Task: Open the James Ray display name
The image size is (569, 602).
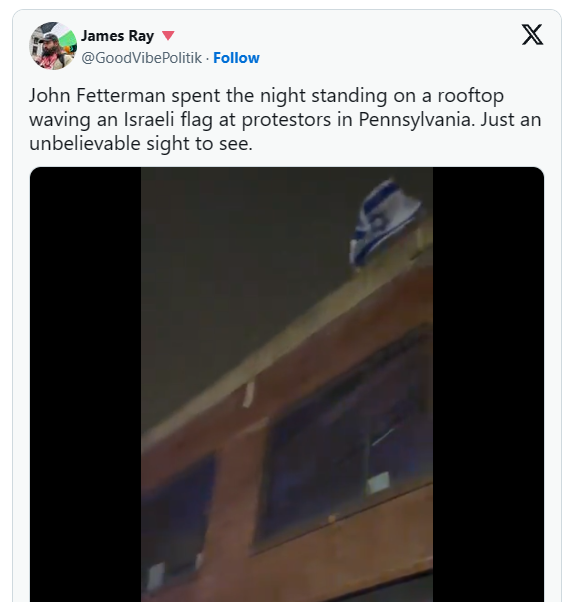Action: click(117, 36)
